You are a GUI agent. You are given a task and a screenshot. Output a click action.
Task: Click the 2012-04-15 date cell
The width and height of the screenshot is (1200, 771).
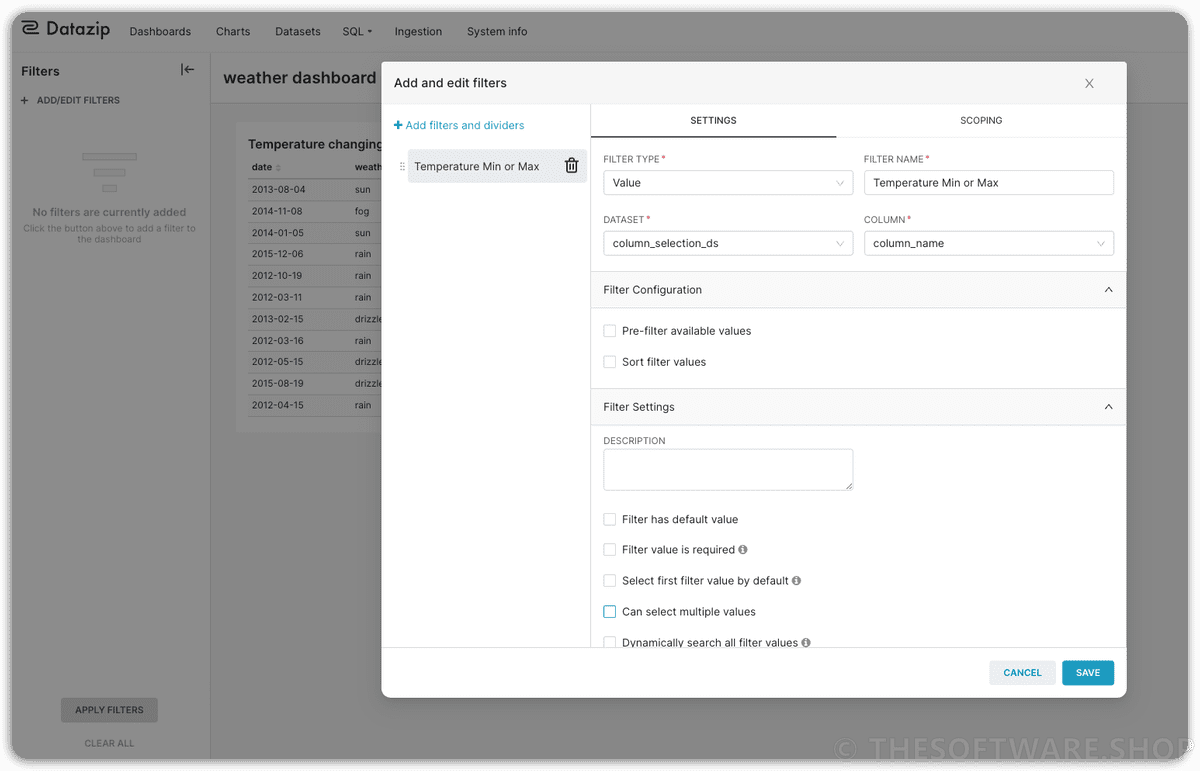(x=277, y=405)
